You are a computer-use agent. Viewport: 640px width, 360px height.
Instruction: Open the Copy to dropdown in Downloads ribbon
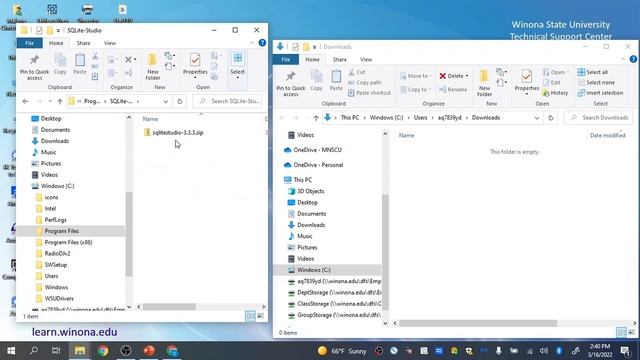[416, 89]
